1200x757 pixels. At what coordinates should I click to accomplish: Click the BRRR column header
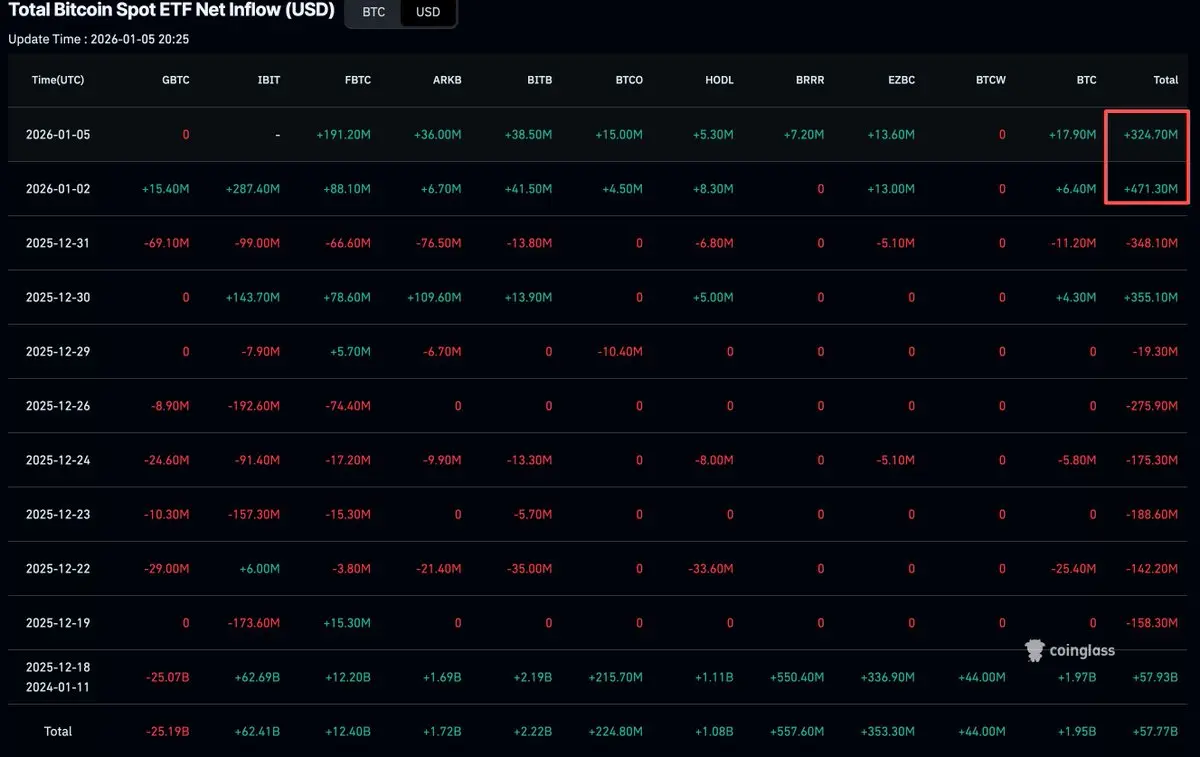809,80
